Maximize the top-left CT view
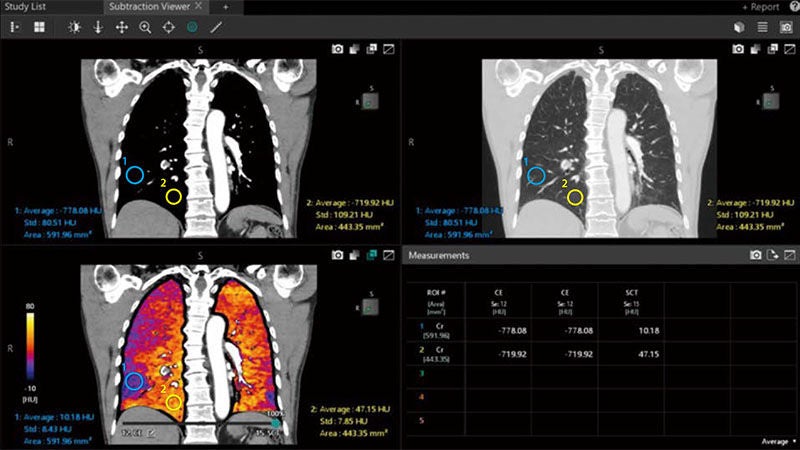The width and height of the screenshot is (800, 450). [389, 49]
